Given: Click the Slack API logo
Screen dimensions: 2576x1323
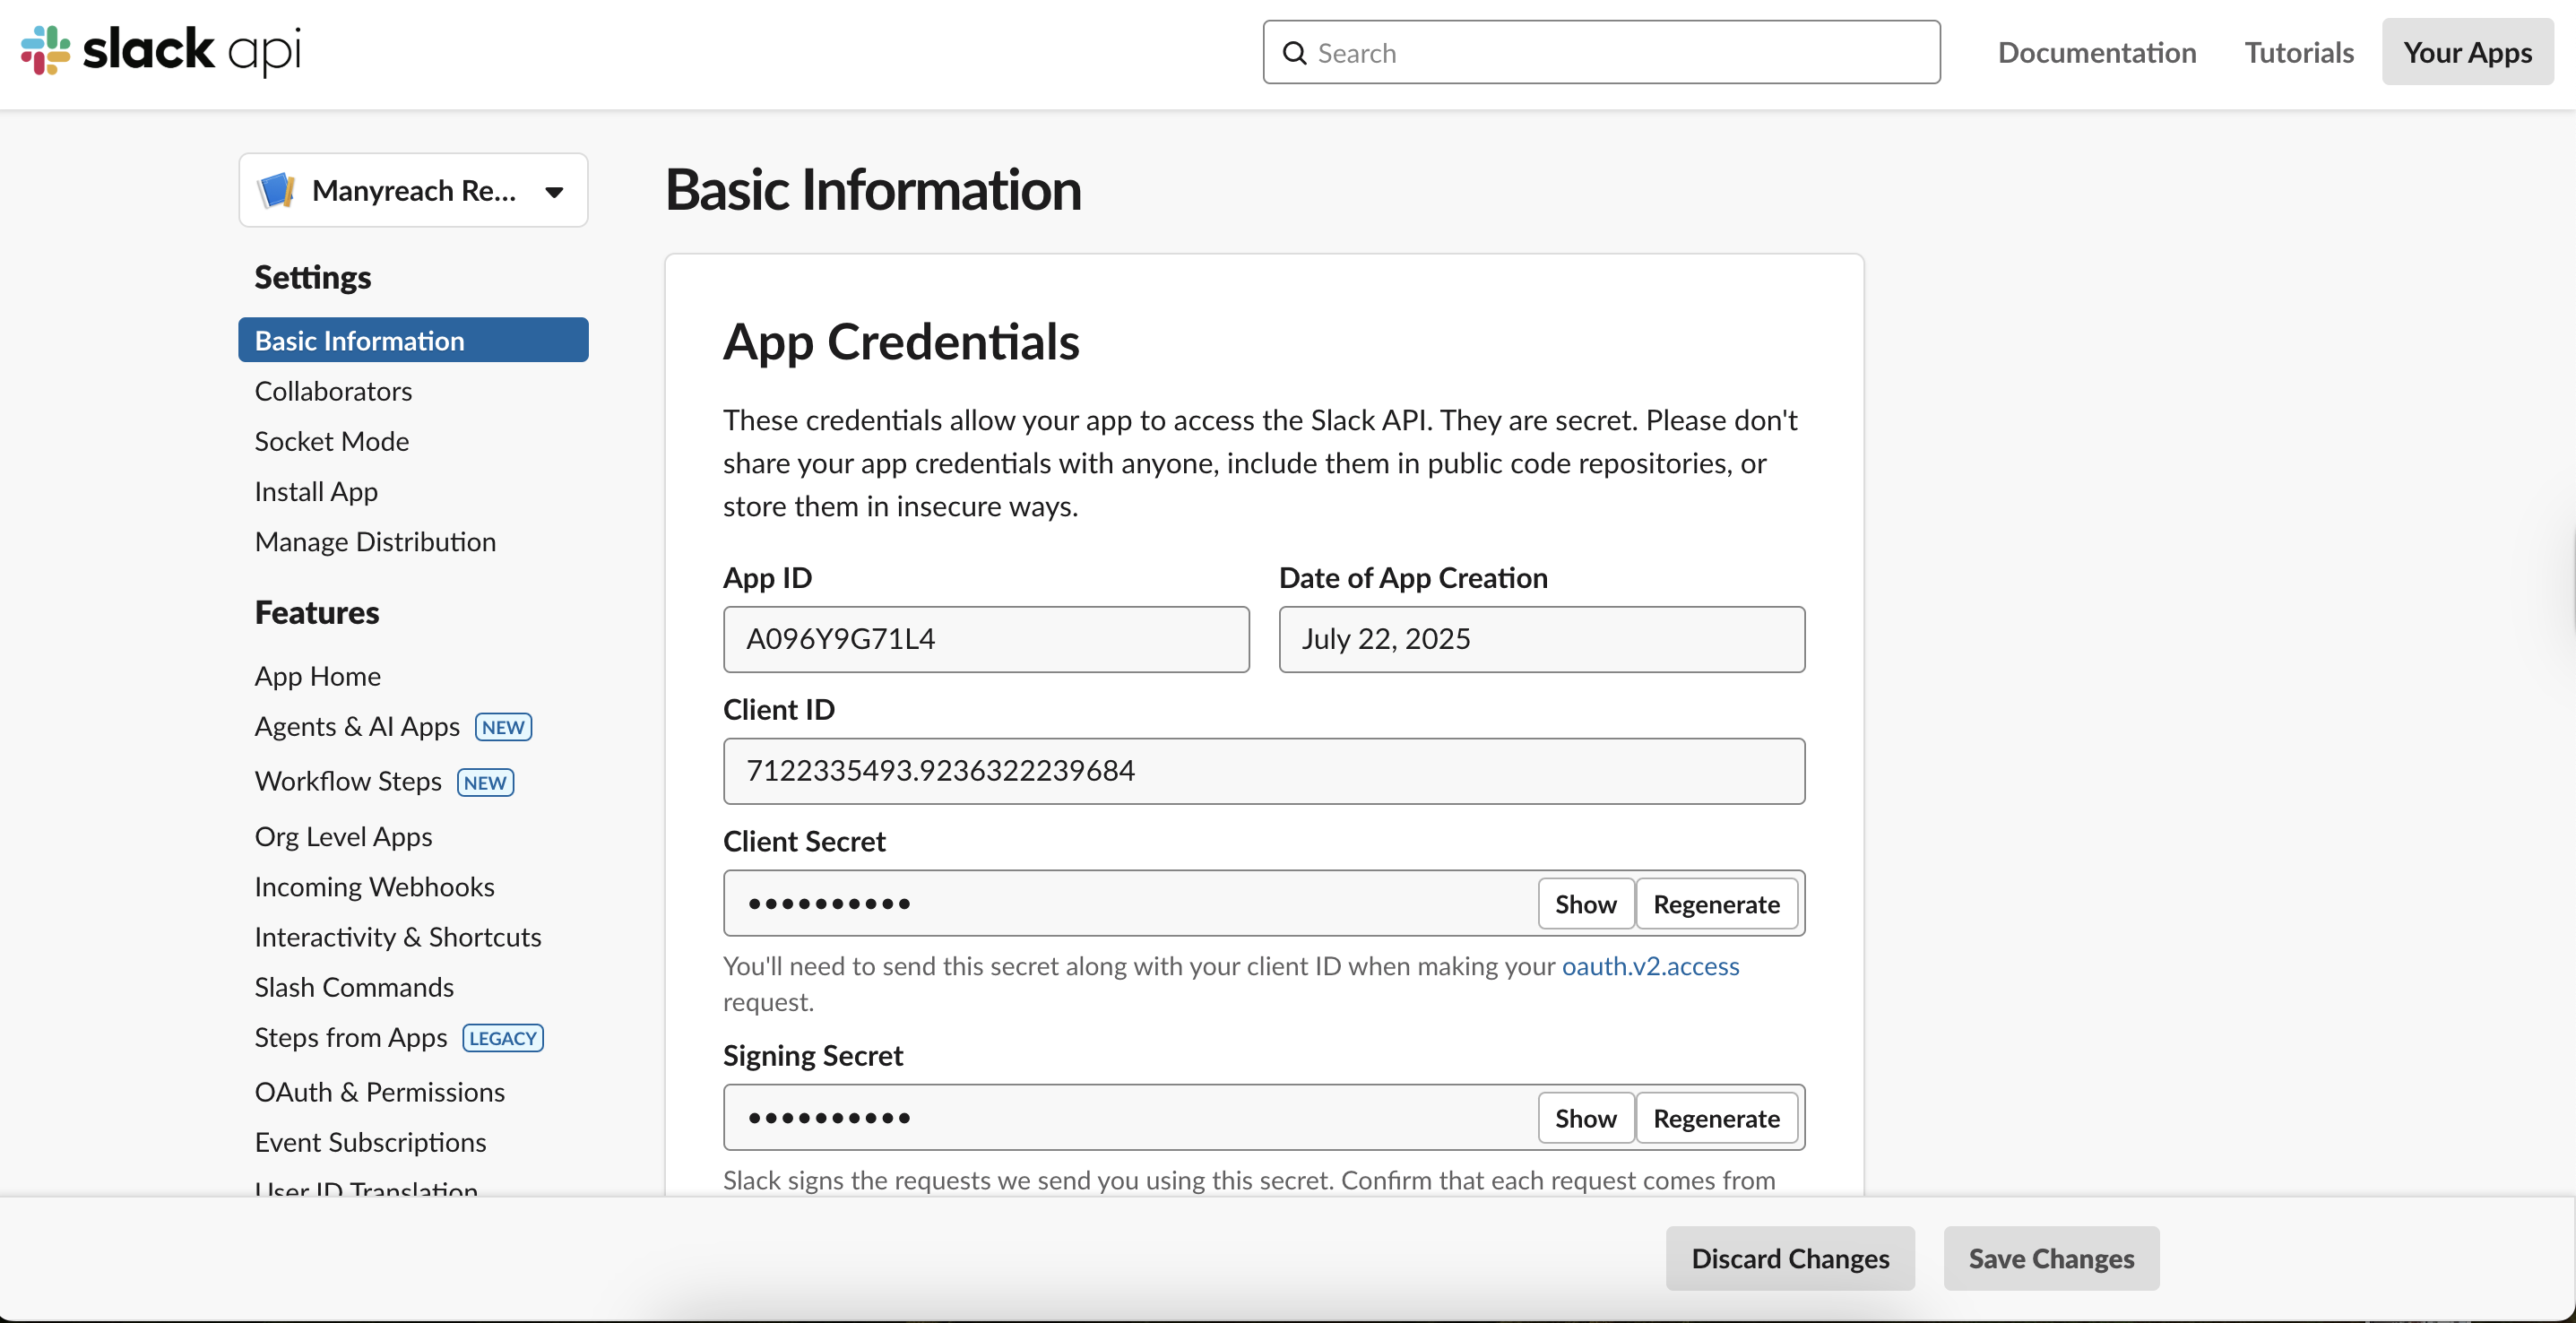Looking at the screenshot, I should [160, 50].
